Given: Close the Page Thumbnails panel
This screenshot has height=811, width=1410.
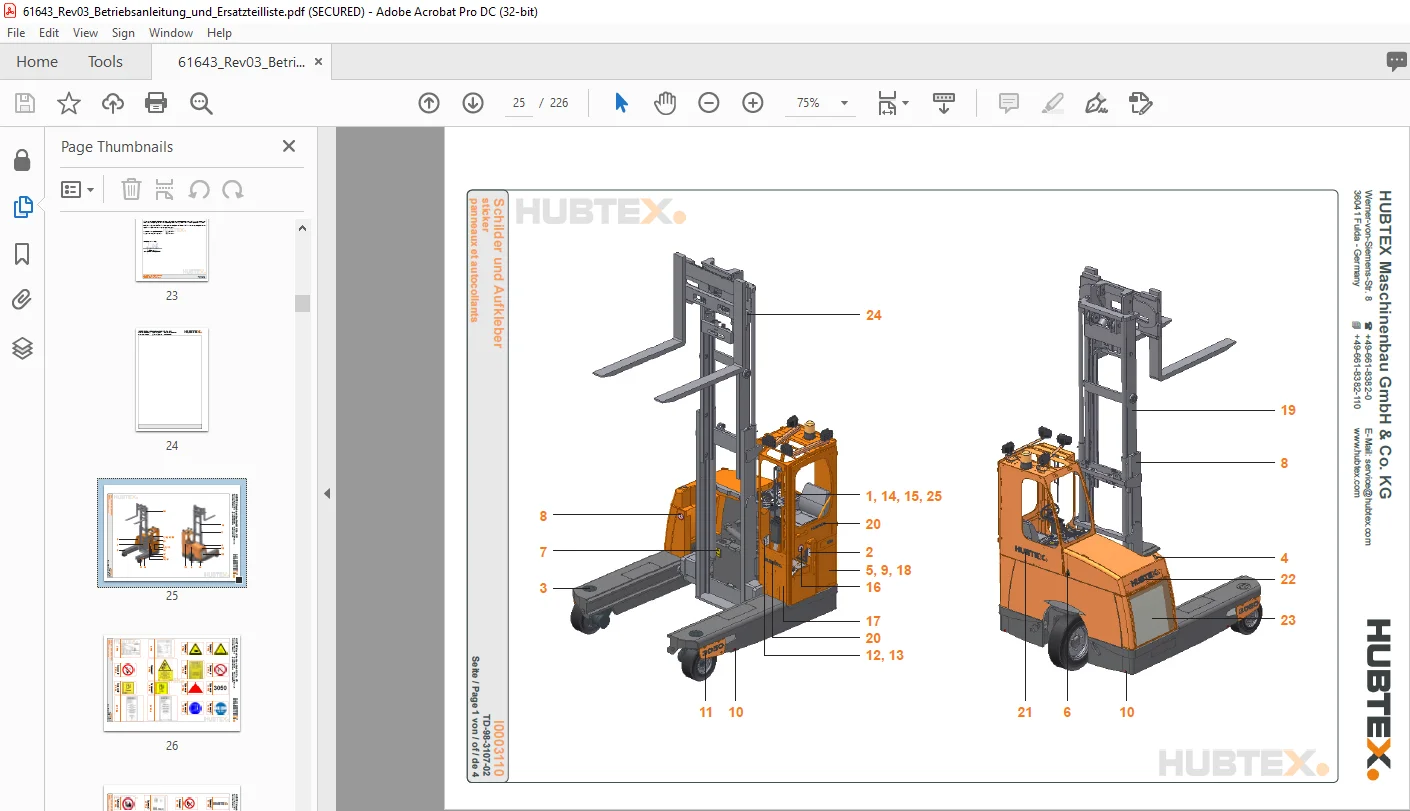Looking at the screenshot, I should 289,146.
